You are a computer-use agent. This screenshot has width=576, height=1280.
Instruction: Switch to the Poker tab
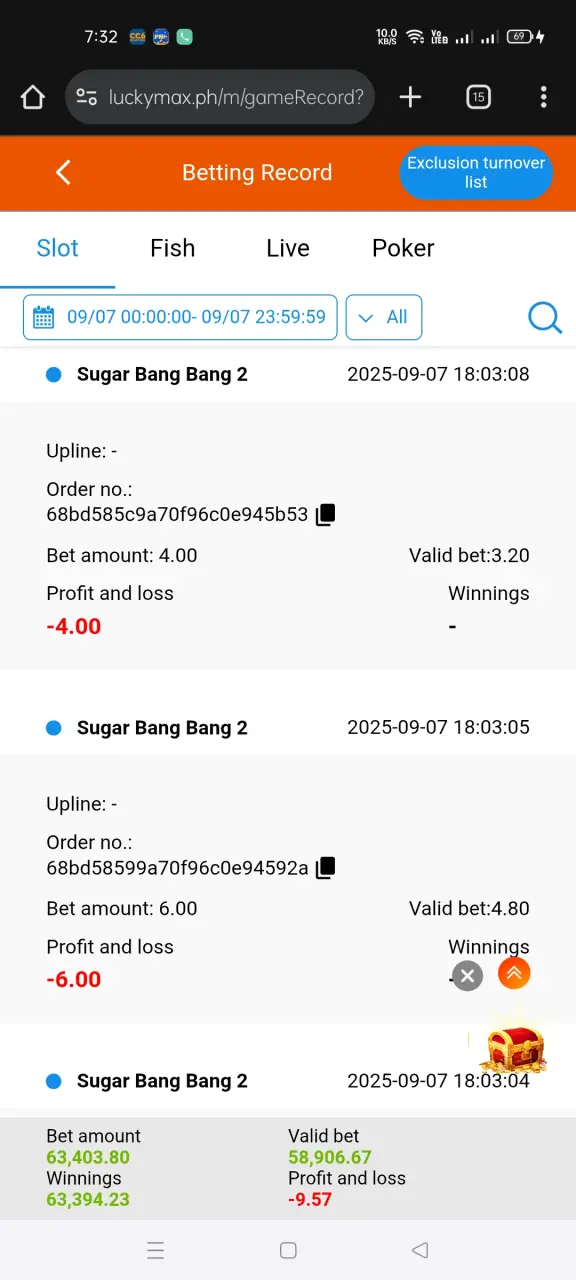pos(403,248)
